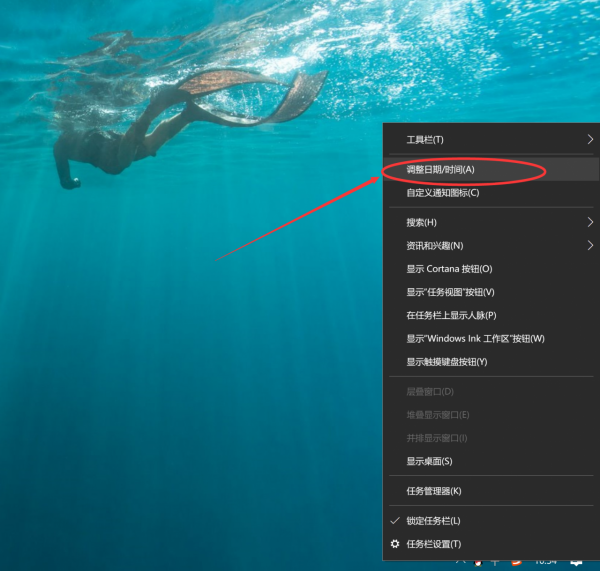Viewport: 600px width, 571px height.
Task: Expand the 搜索(H) submenu
Action: (x=491, y=222)
